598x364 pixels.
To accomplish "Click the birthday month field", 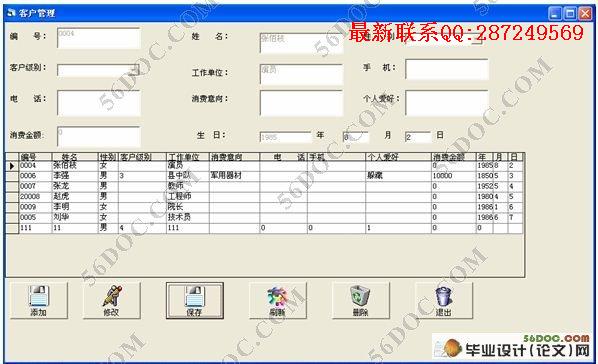I will point(356,137).
